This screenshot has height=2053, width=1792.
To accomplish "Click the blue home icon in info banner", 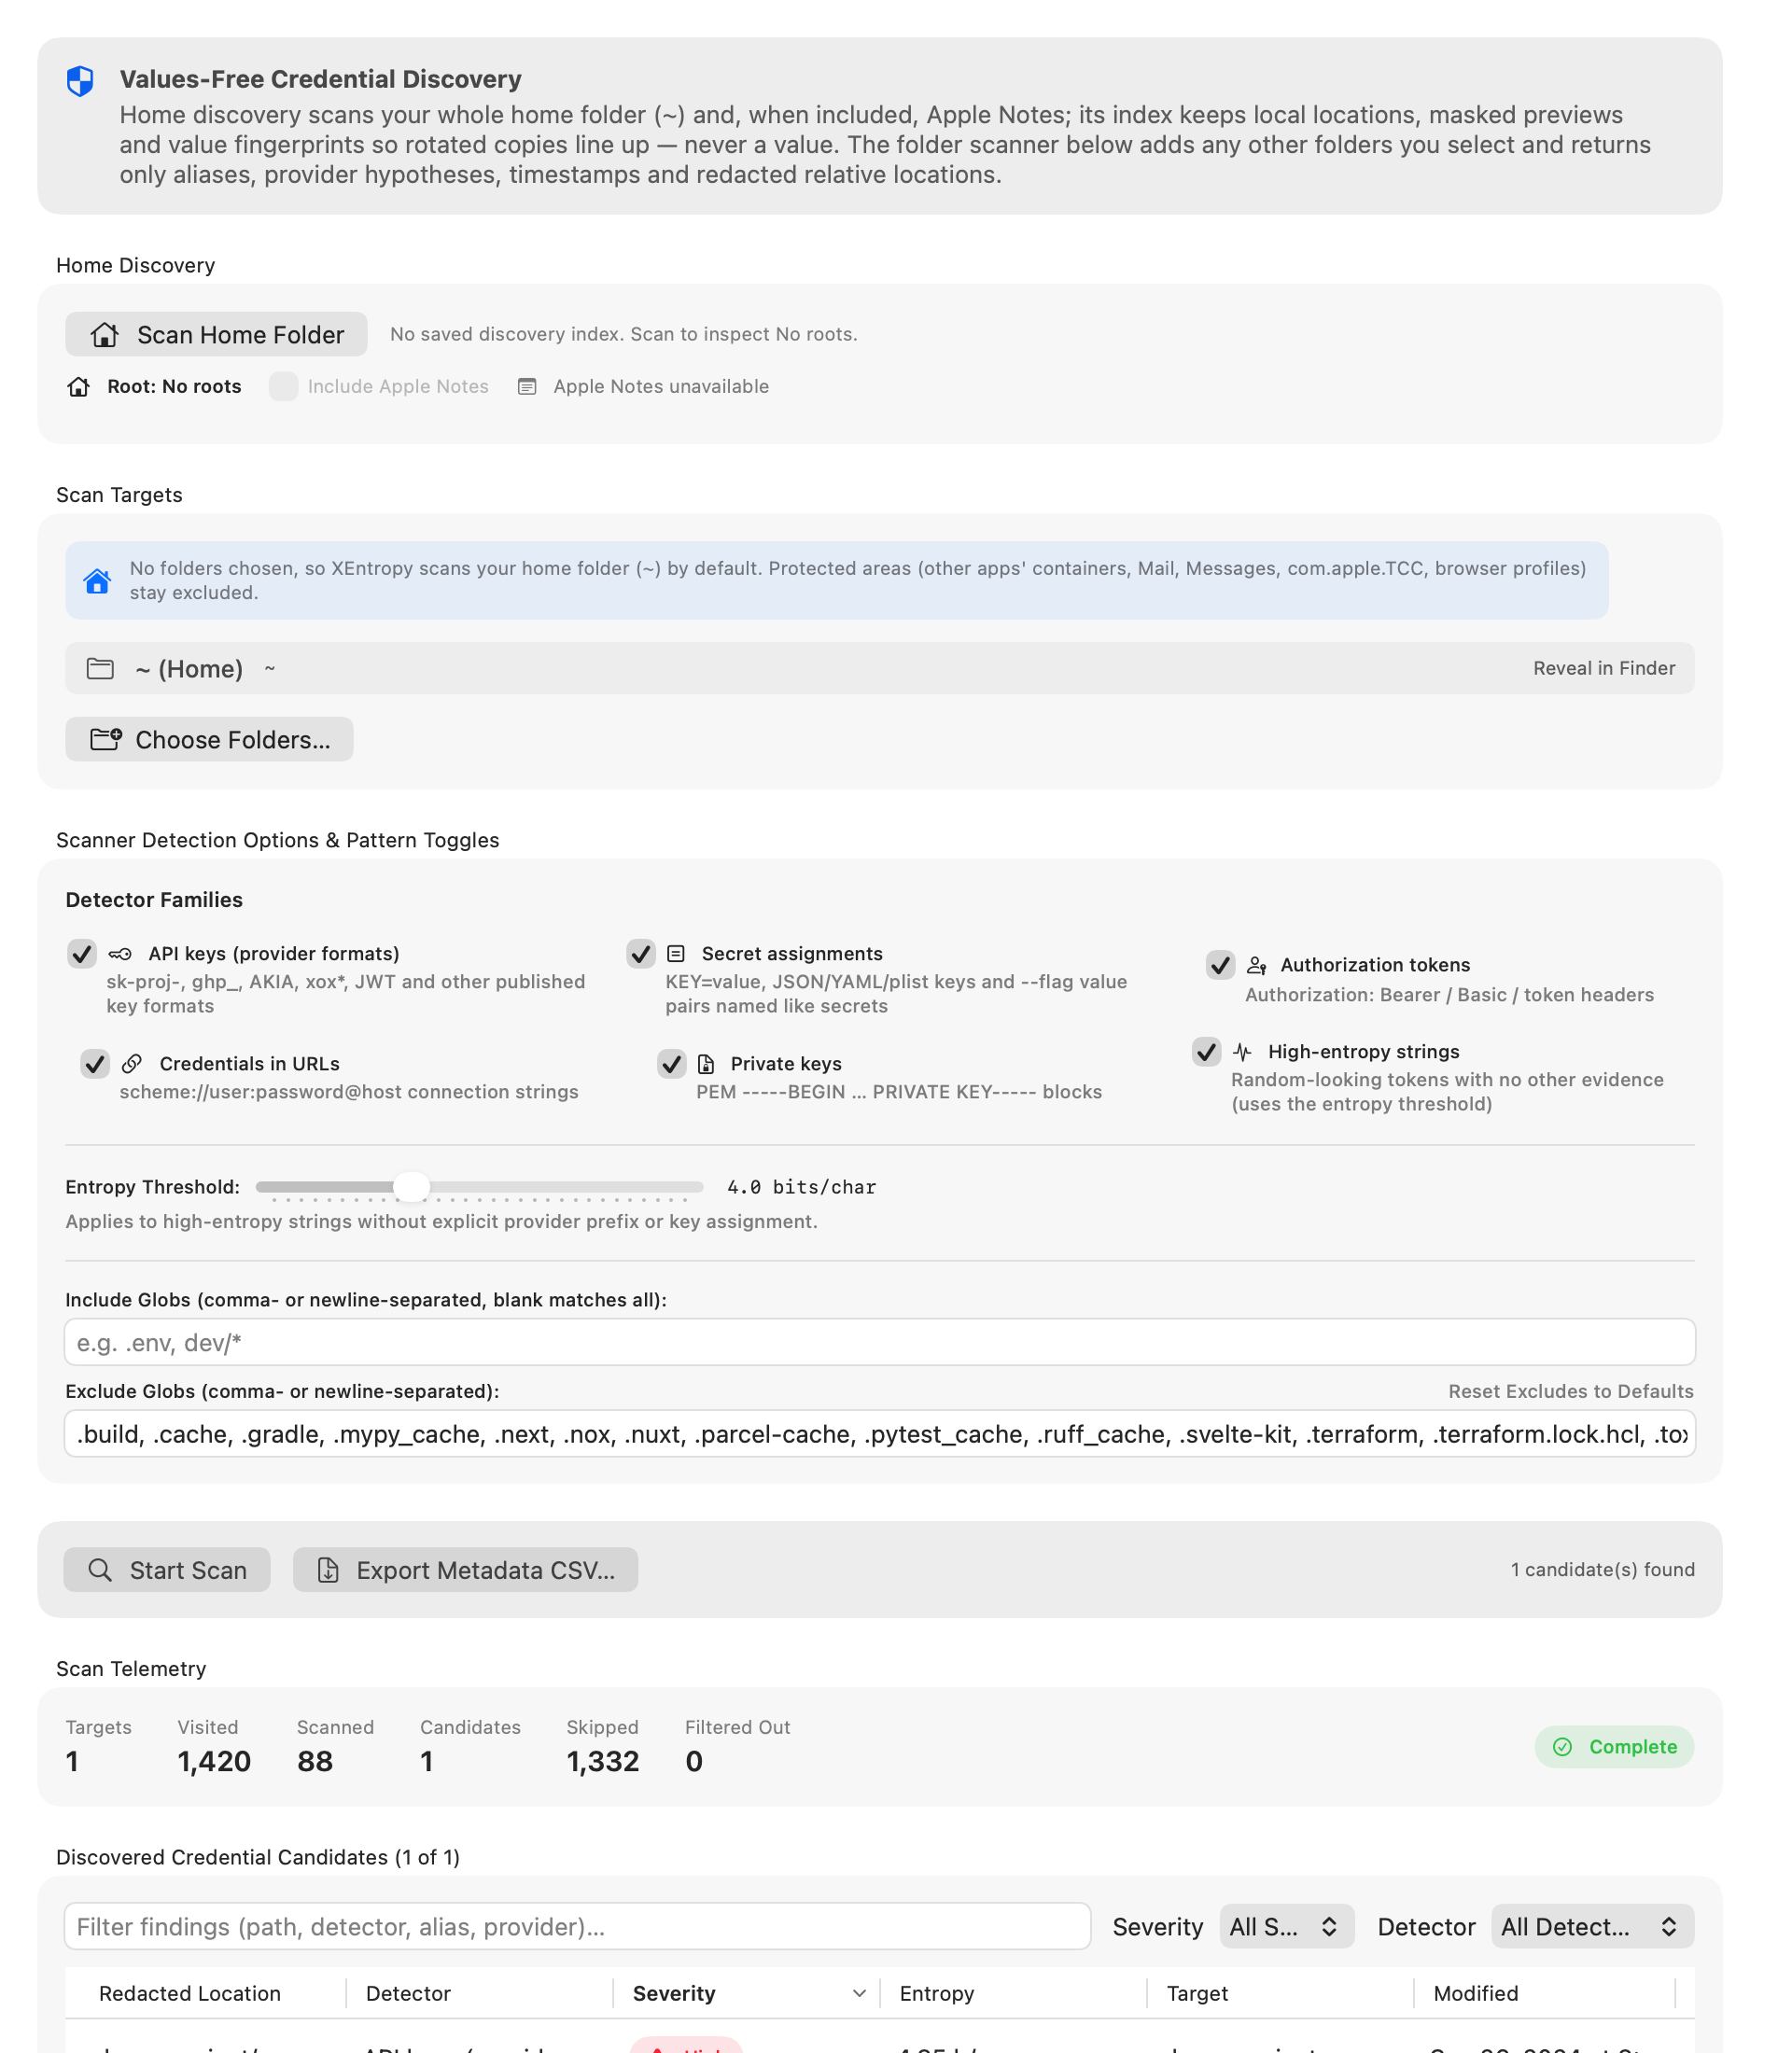I will tap(97, 581).
